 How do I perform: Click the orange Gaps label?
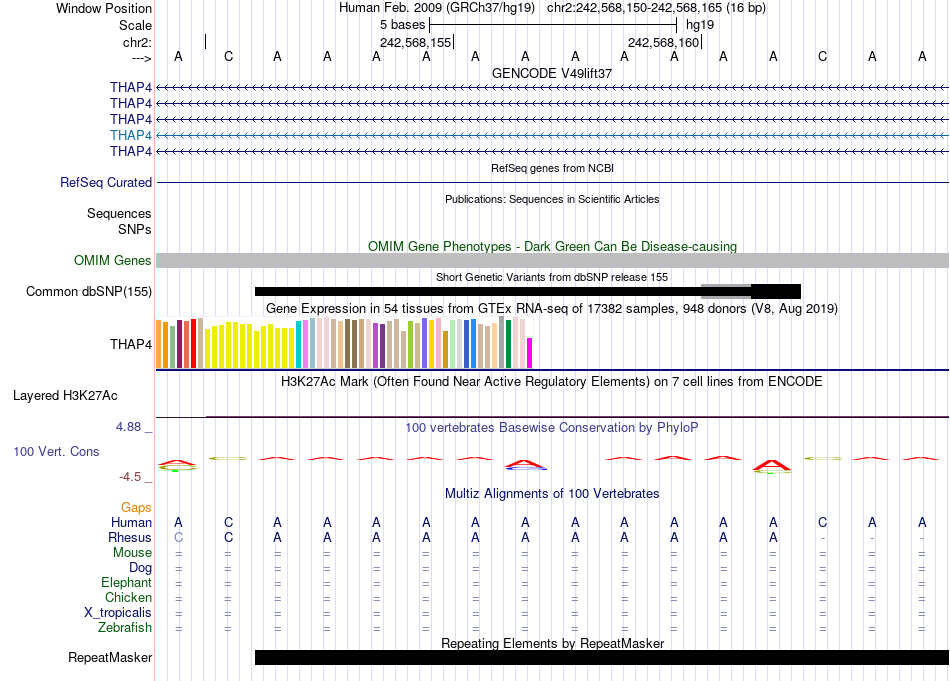(x=136, y=507)
